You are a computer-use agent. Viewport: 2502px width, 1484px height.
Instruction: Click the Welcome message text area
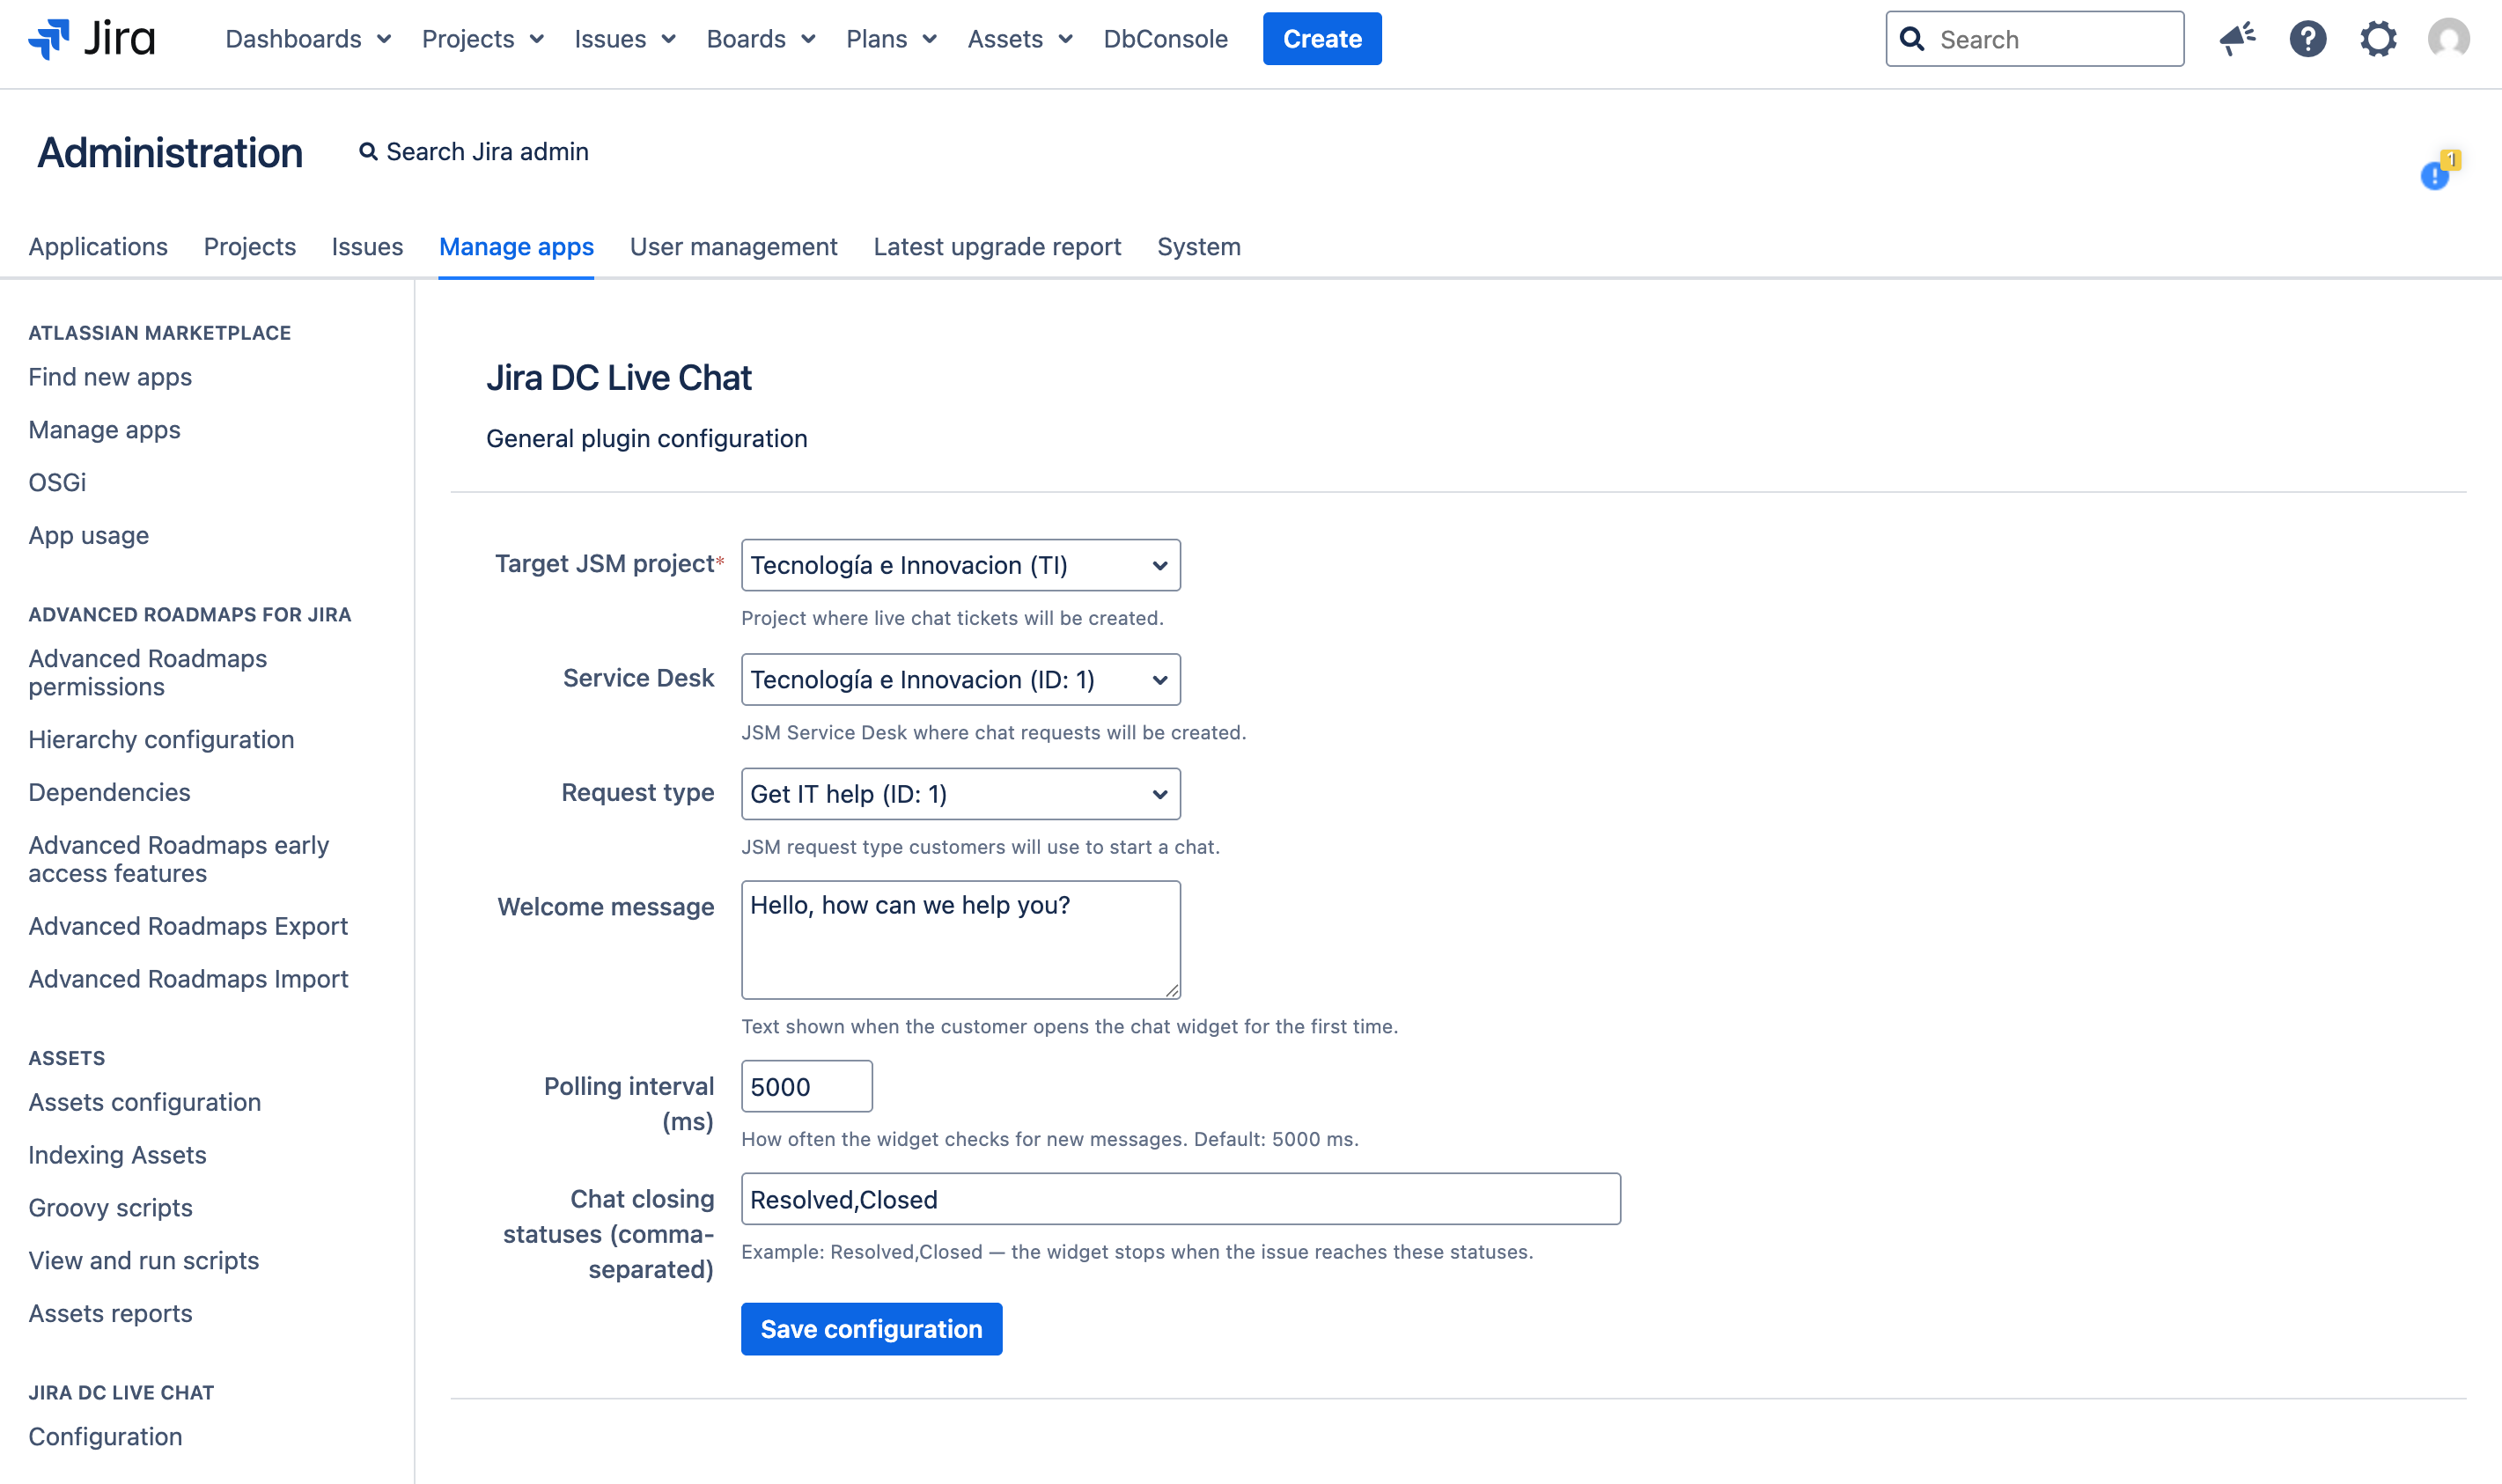tap(960, 940)
